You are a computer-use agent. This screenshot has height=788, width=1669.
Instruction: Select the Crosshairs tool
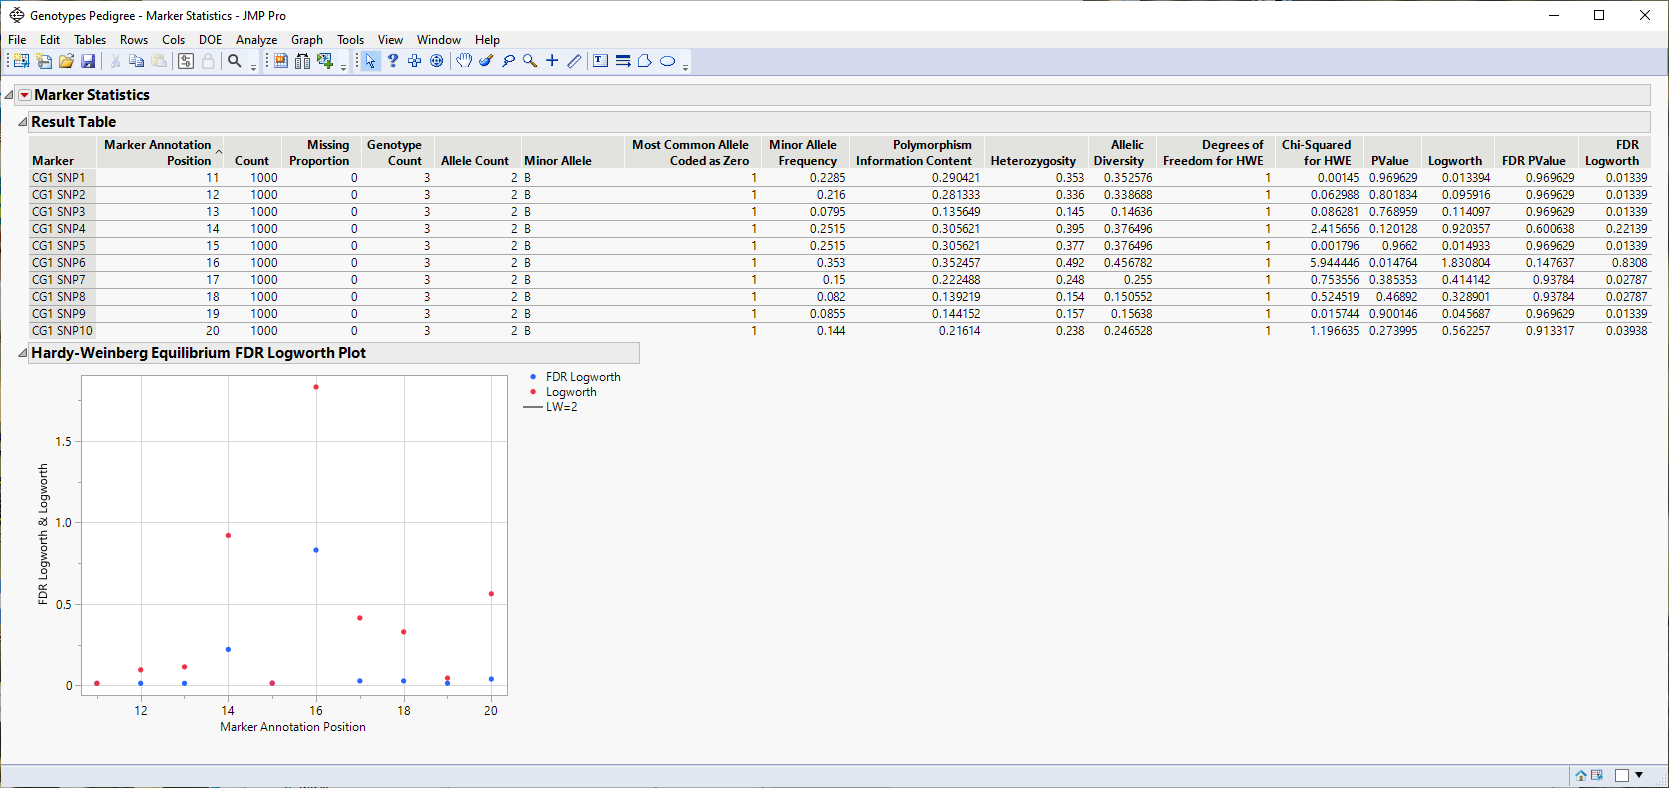tap(552, 61)
